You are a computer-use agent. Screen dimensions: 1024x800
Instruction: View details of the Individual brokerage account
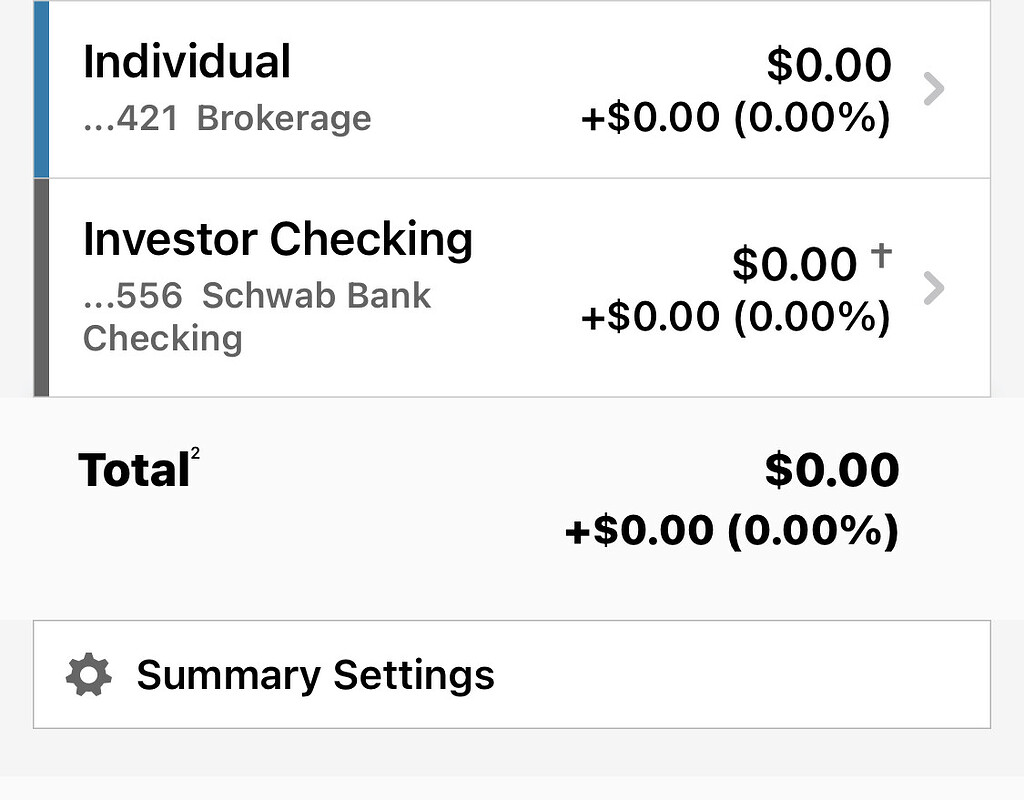[500, 88]
